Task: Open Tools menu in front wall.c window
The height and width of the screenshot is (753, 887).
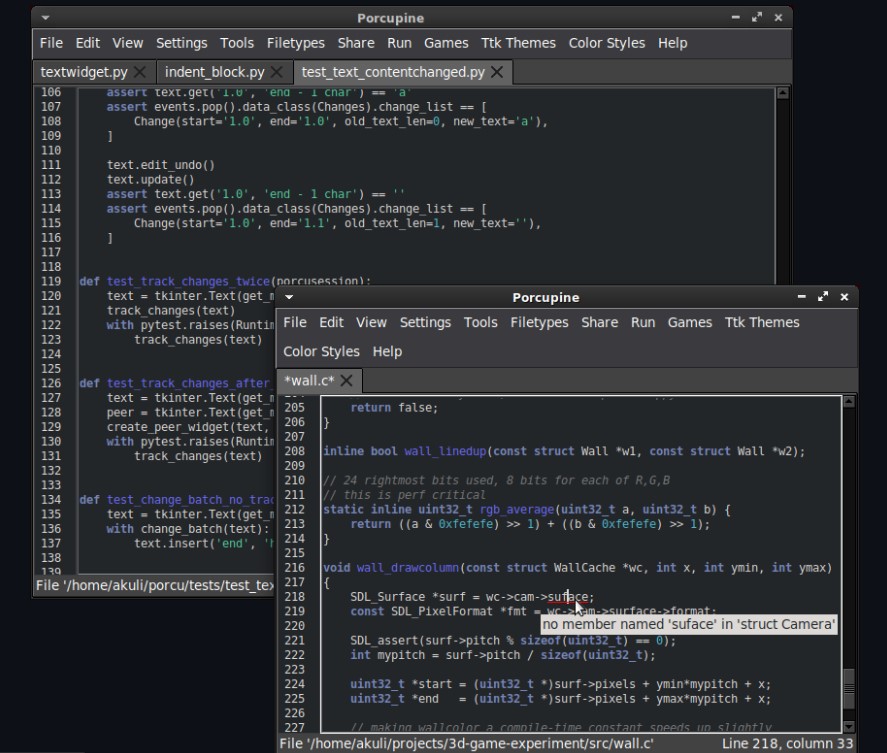Action: point(481,322)
